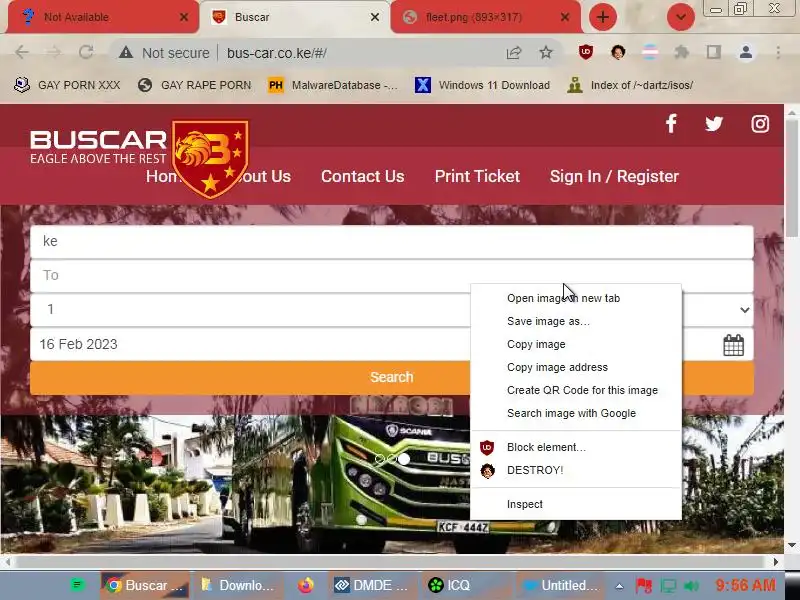Screen dimensions: 800x600
Task: Click the Buscar eagle shield logo
Action: pyautogui.click(x=210, y=159)
